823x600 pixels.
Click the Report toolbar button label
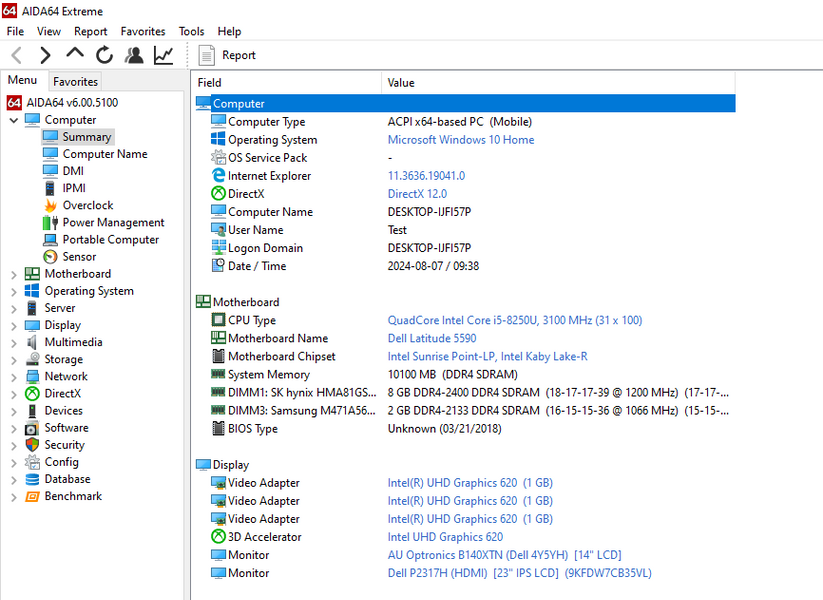239,55
